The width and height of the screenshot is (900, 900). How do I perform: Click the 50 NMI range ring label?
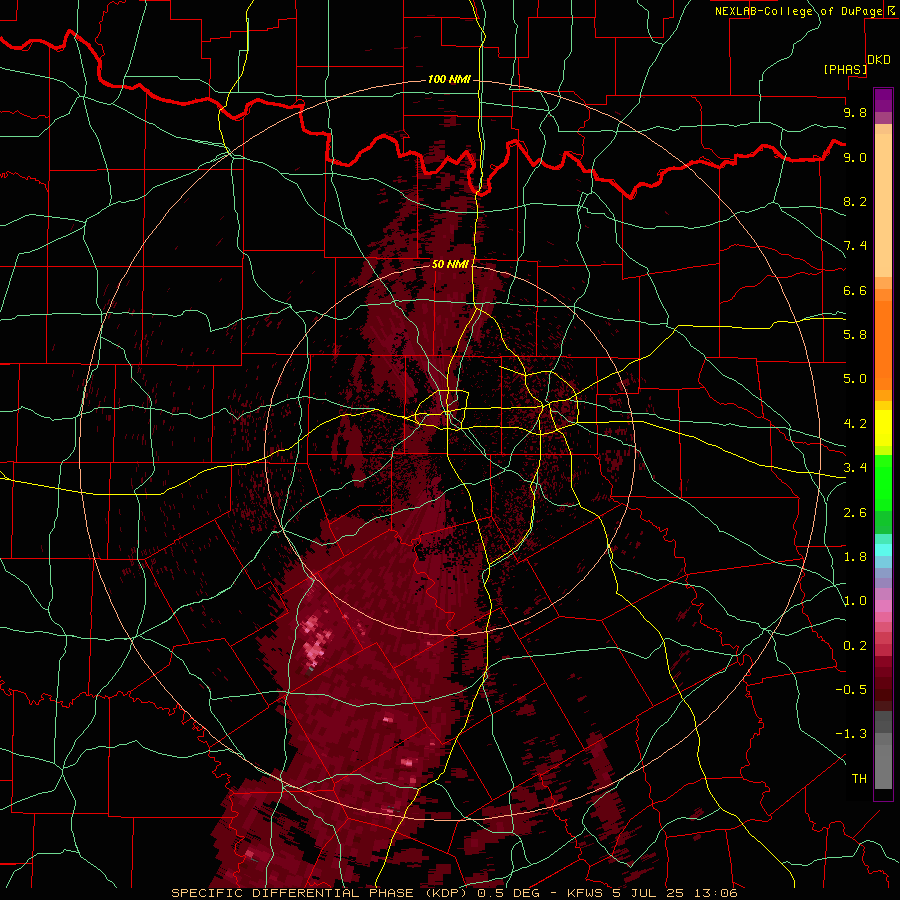coord(451,264)
